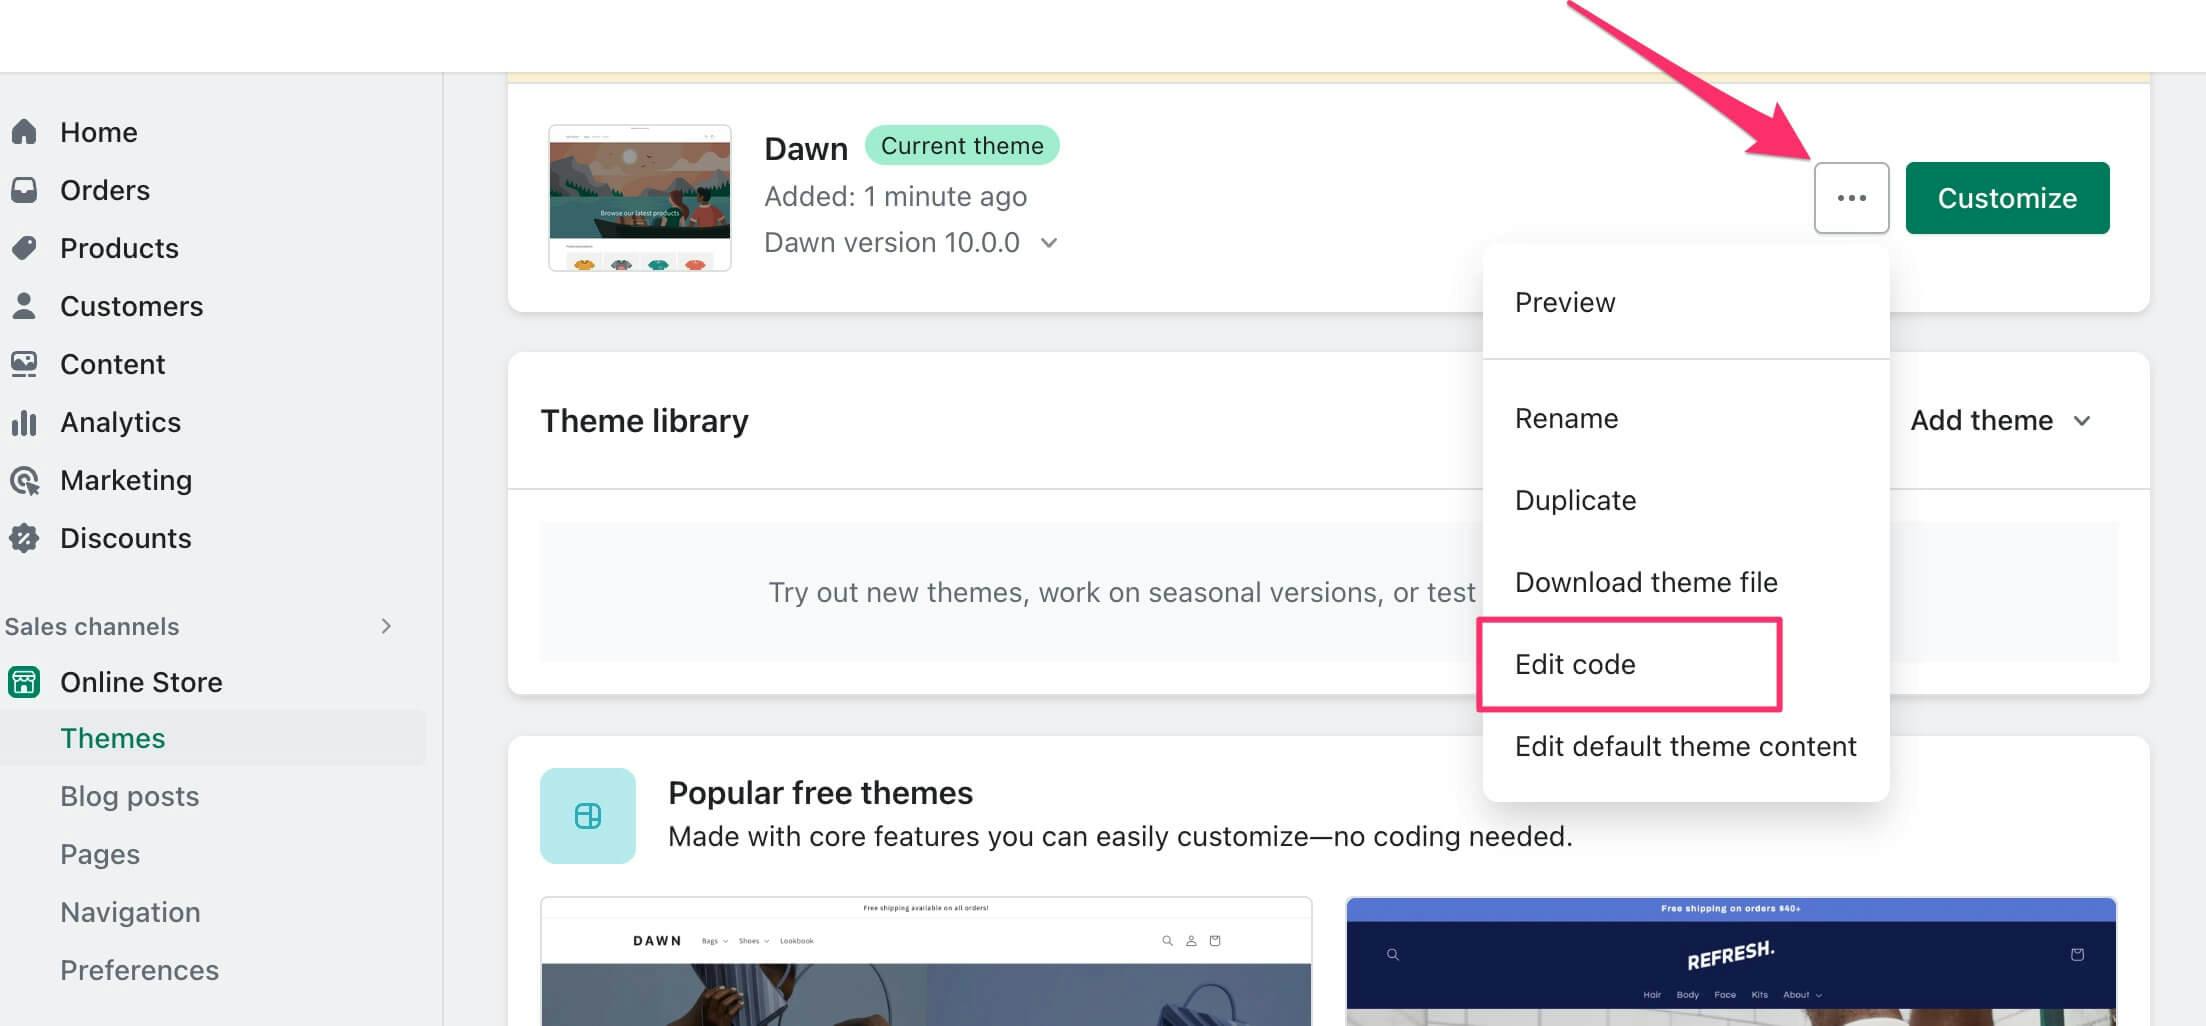Click the Customers person icon
This screenshot has height=1026, width=2206.
coord(23,305)
